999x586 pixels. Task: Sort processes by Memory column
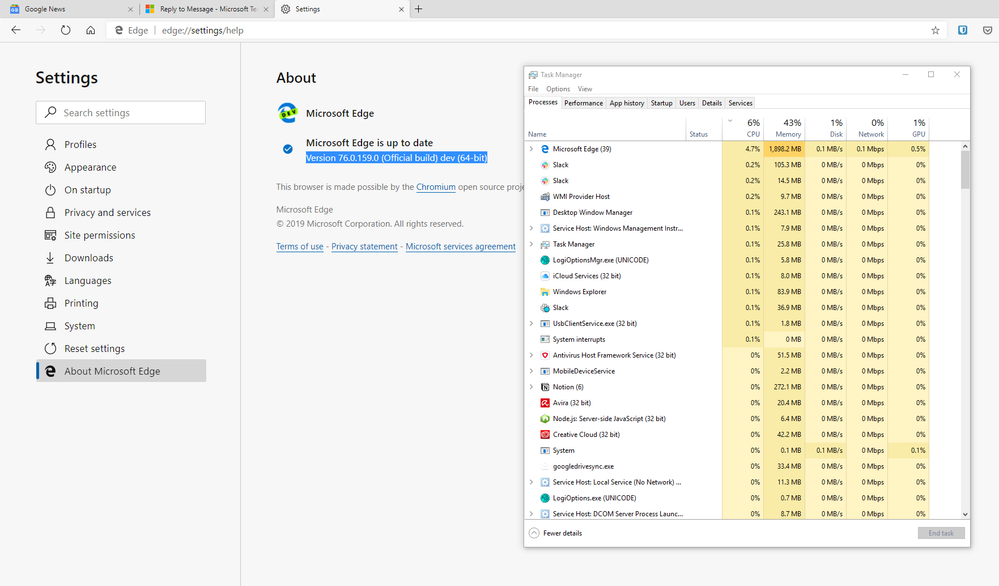click(x=784, y=127)
